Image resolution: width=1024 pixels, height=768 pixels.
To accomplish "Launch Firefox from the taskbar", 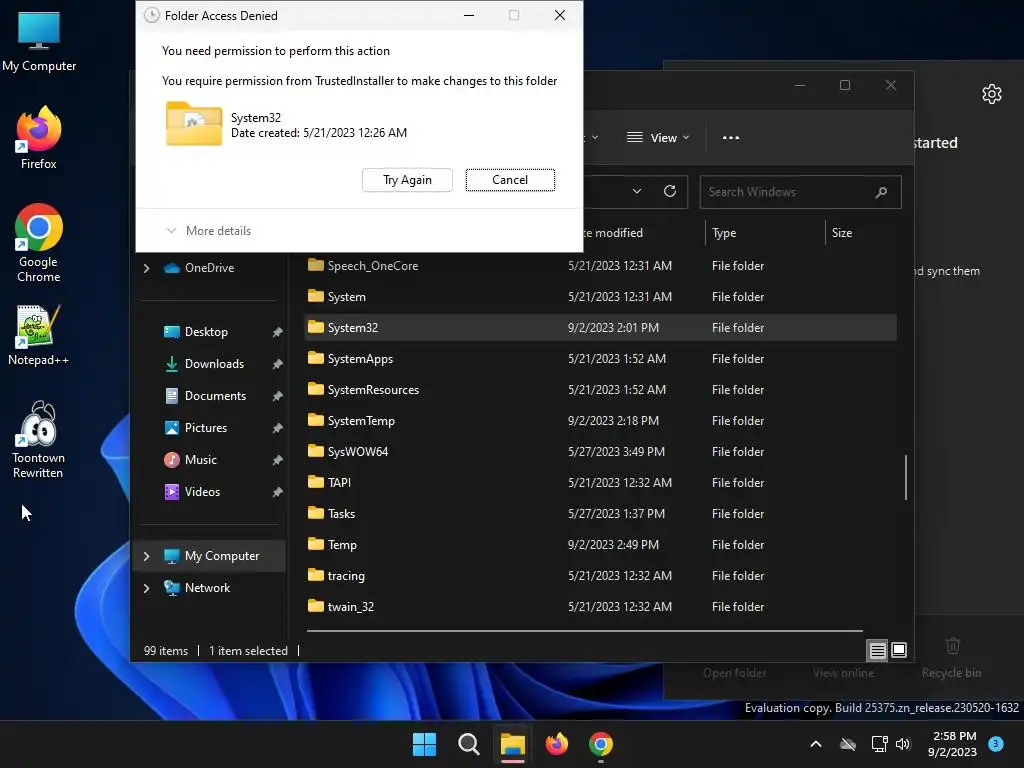I will [556, 744].
